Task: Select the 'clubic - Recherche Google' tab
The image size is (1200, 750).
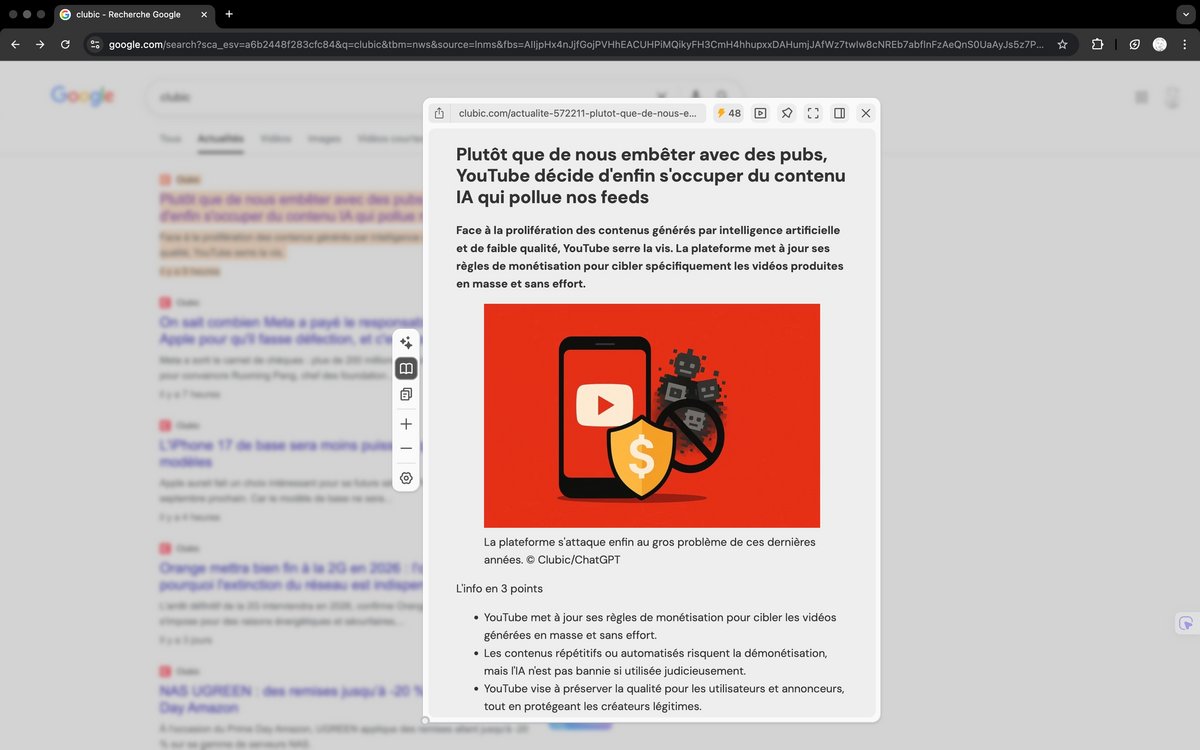Action: 134,15
